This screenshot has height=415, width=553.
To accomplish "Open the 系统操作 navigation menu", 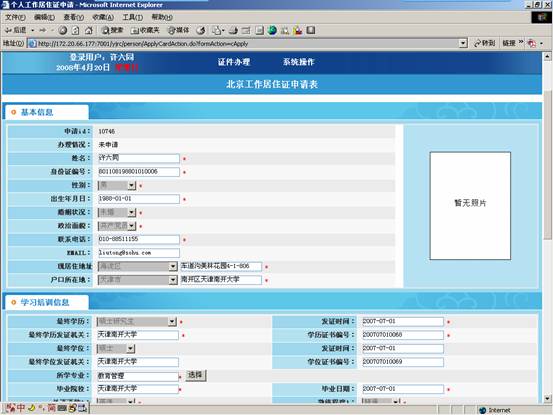I will tap(298, 62).
